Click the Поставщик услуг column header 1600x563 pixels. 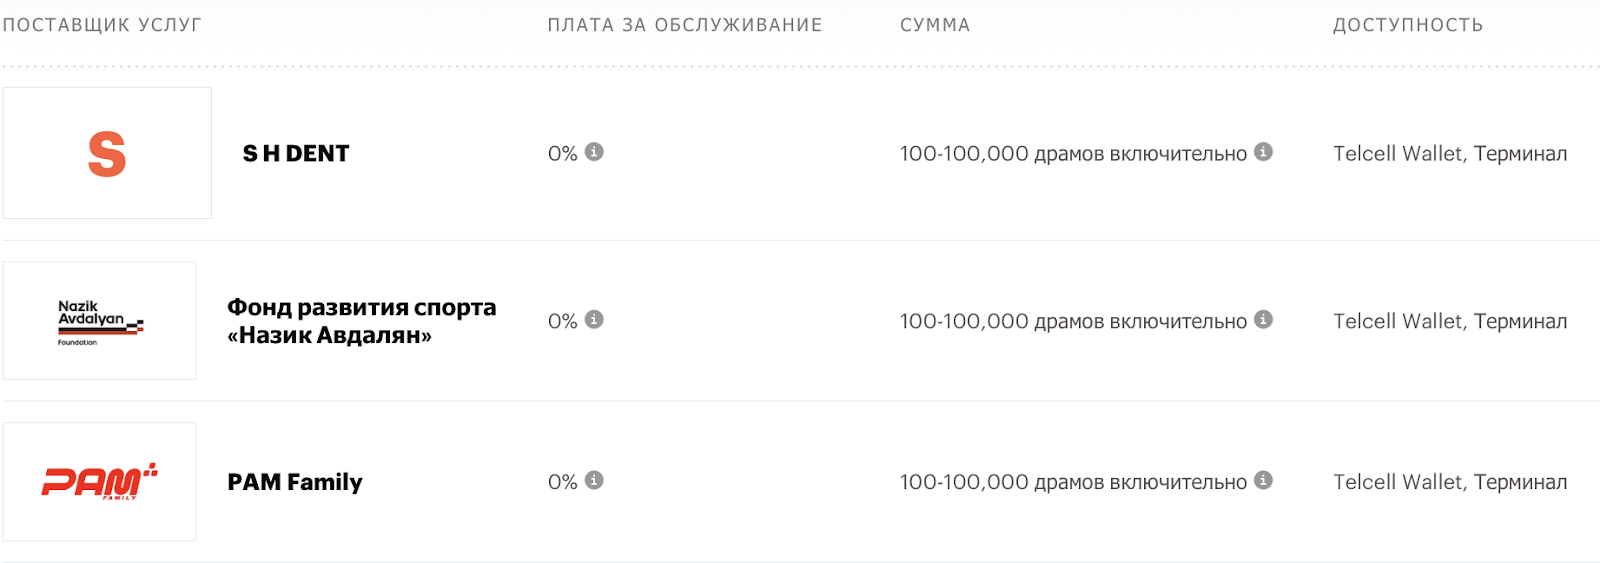pyautogui.click(x=102, y=25)
